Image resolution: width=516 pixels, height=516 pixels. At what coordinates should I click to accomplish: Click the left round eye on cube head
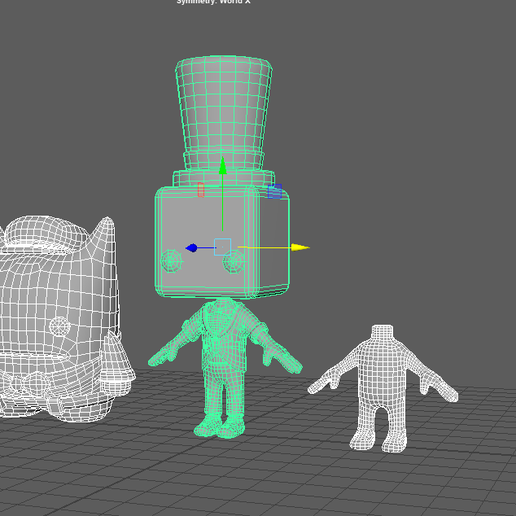[171, 261]
